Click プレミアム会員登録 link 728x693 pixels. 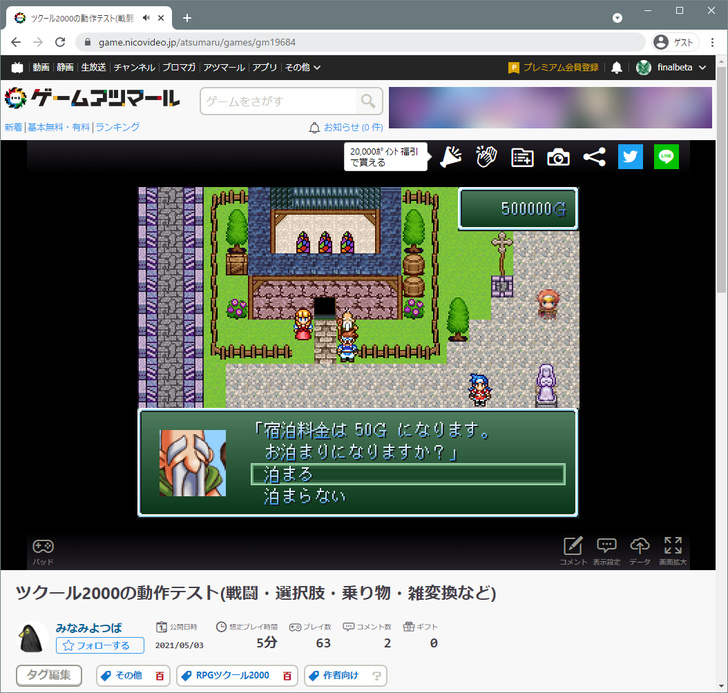point(553,68)
